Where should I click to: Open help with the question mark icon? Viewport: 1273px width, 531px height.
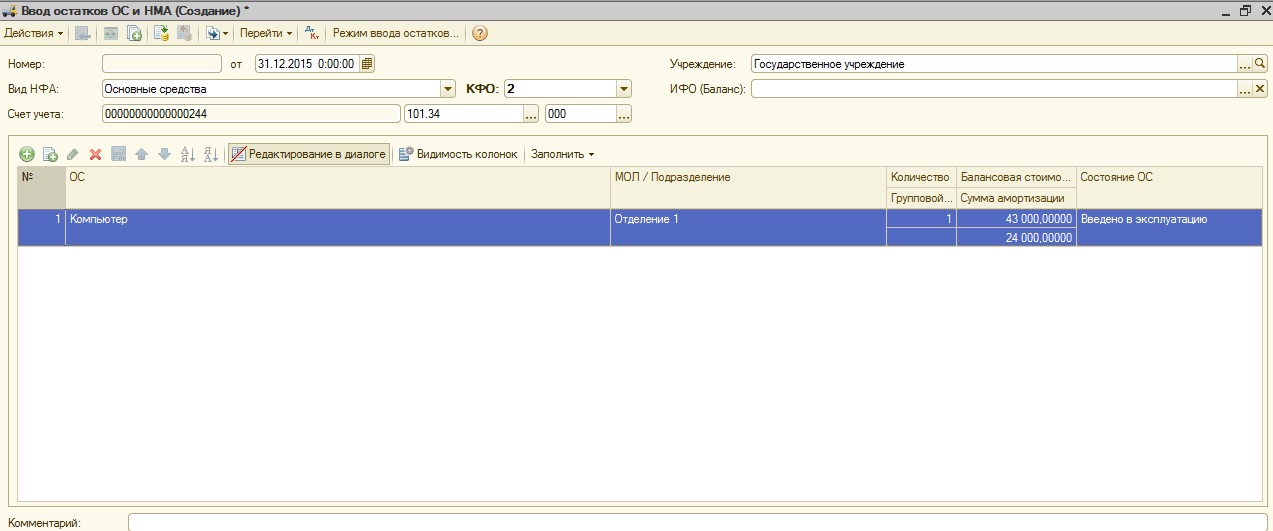tap(480, 33)
